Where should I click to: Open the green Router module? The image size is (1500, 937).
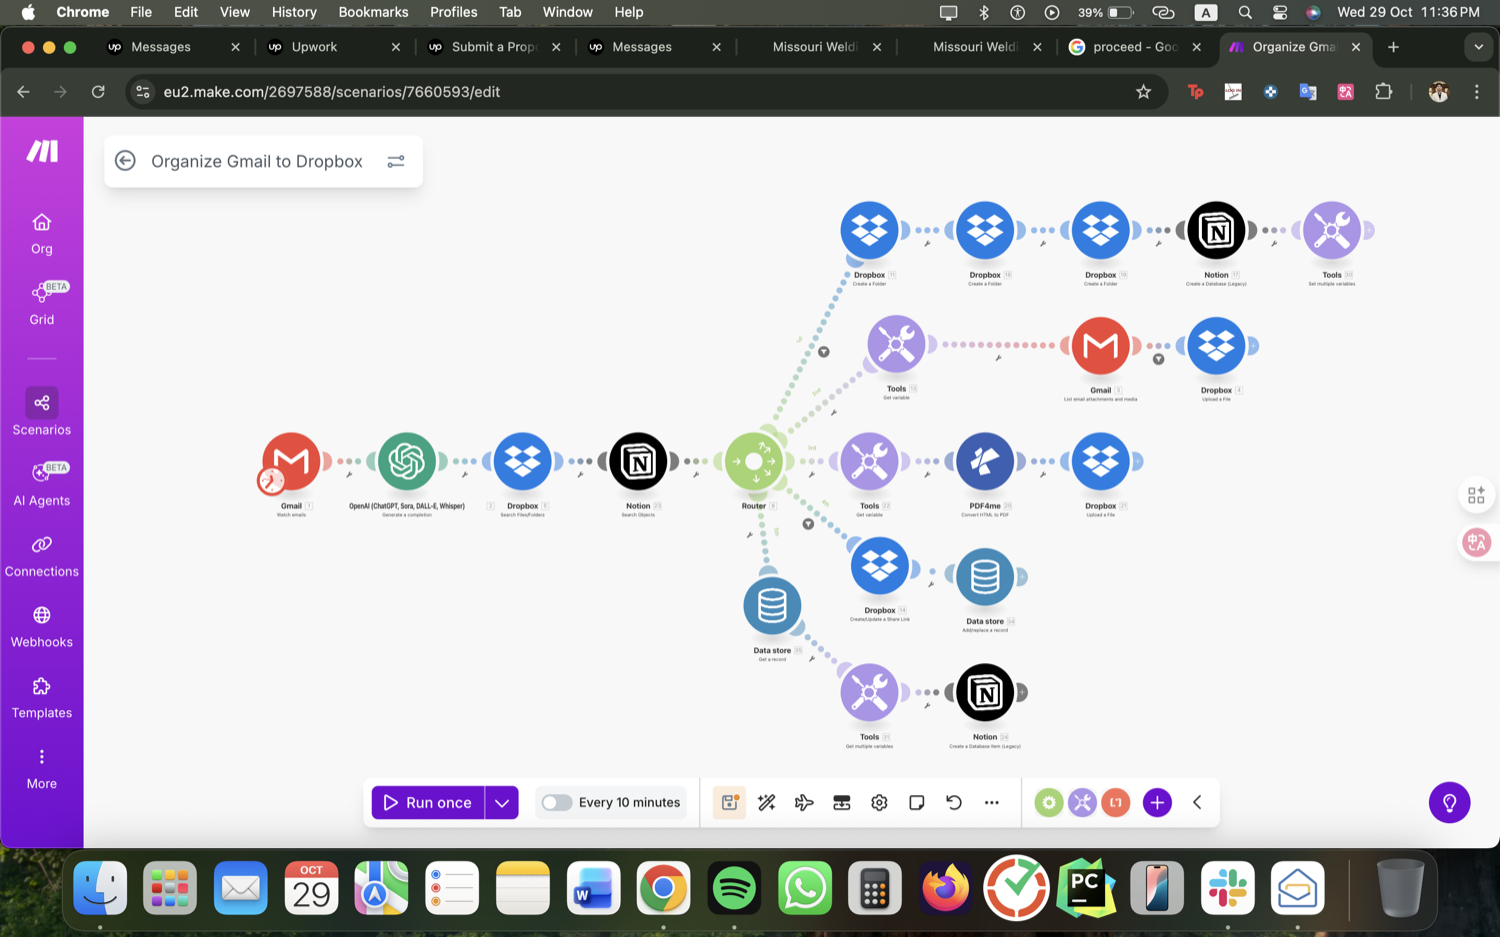[x=754, y=461]
